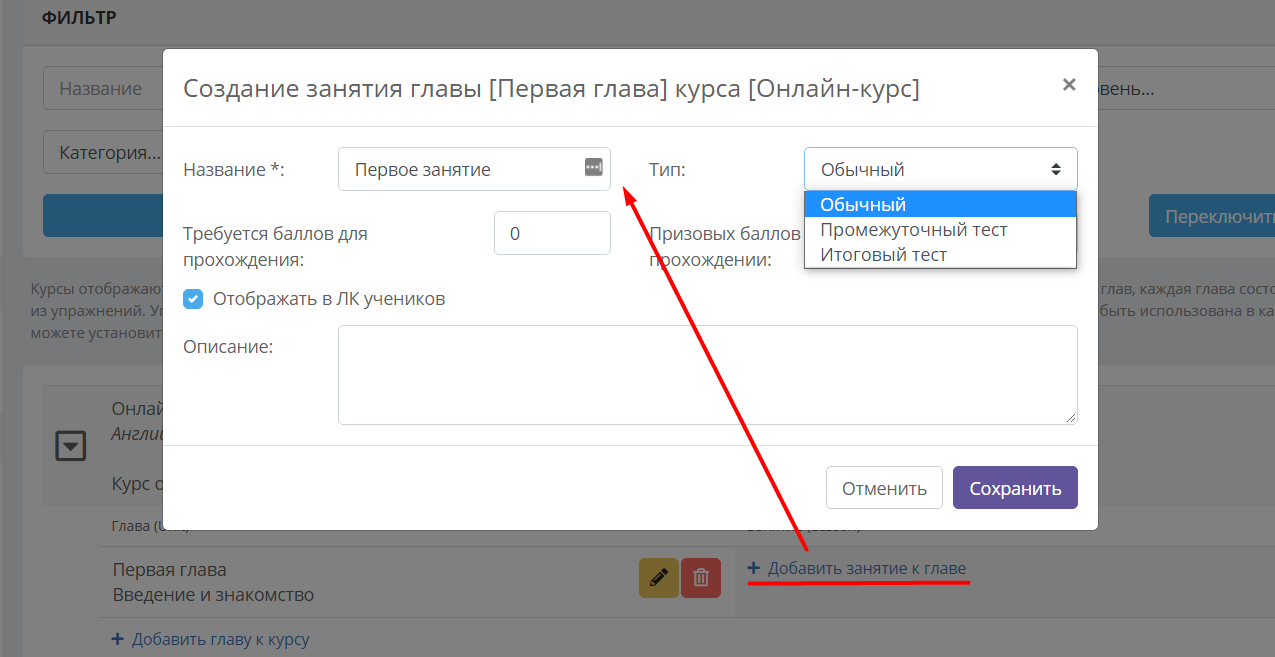Click the dots icon inside Название field
The image size is (1275, 657).
click(x=594, y=167)
